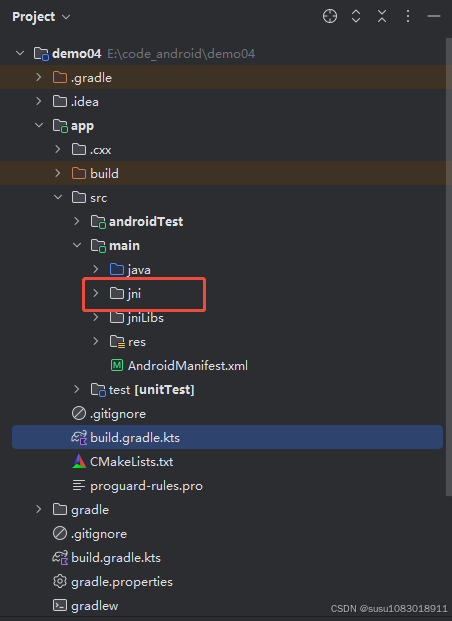Expand the jni folder
Image resolution: width=452 pixels, height=621 pixels.
tap(95, 293)
